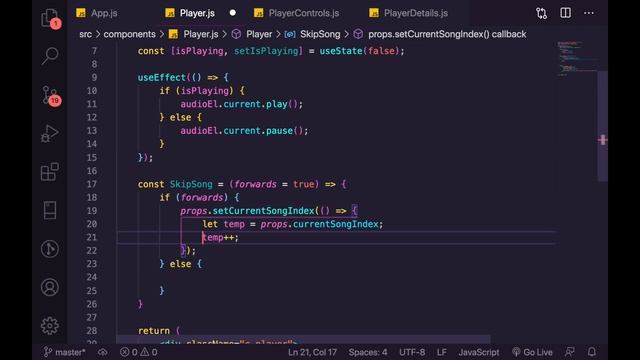This screenshot has height=360, width=640.
Task: Open the Search view icon
Action: [50, 56]
